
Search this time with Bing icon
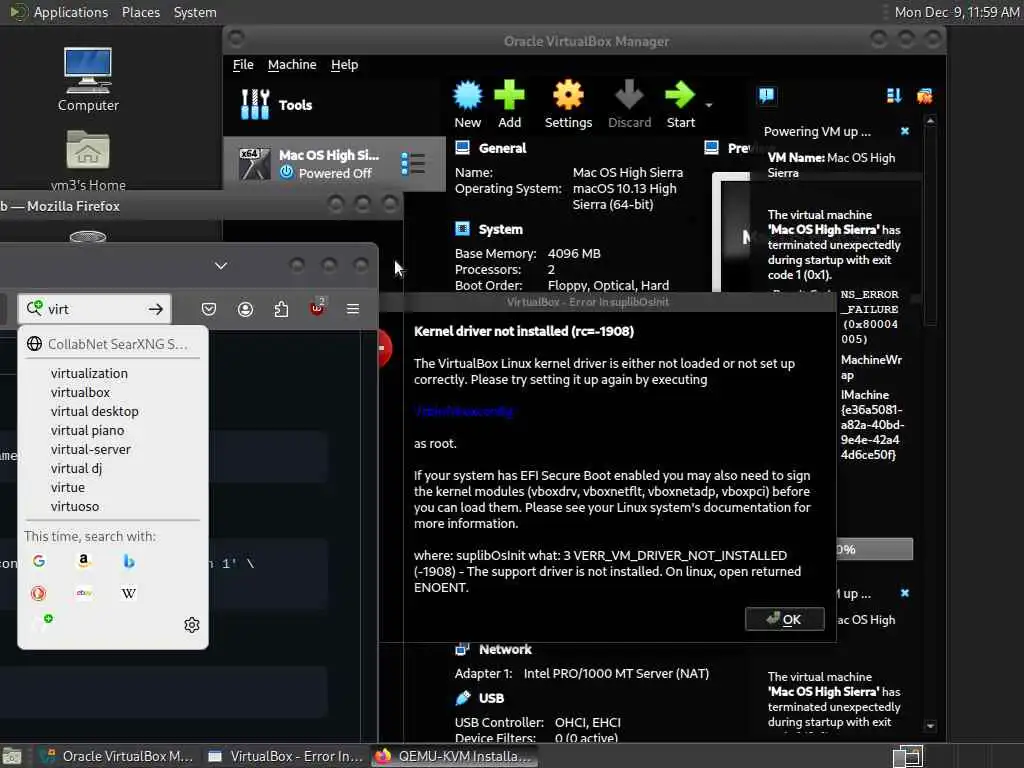(129, 561)
